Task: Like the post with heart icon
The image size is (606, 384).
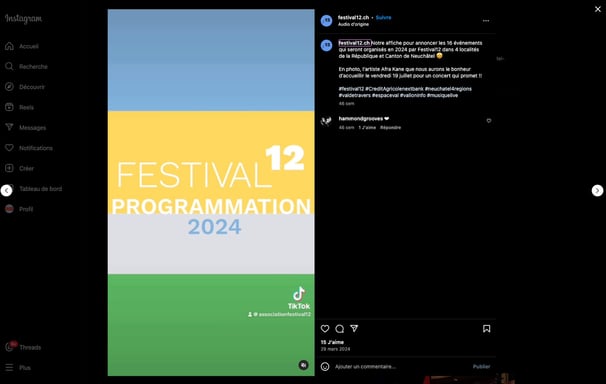Action: point(325,328)
